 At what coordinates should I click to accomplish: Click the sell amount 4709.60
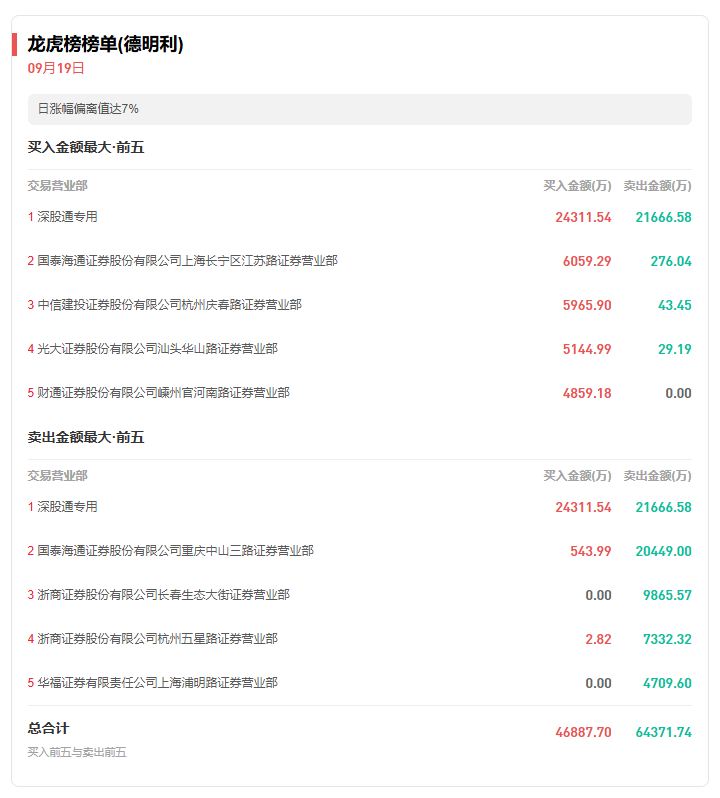[x=667, y=683]
